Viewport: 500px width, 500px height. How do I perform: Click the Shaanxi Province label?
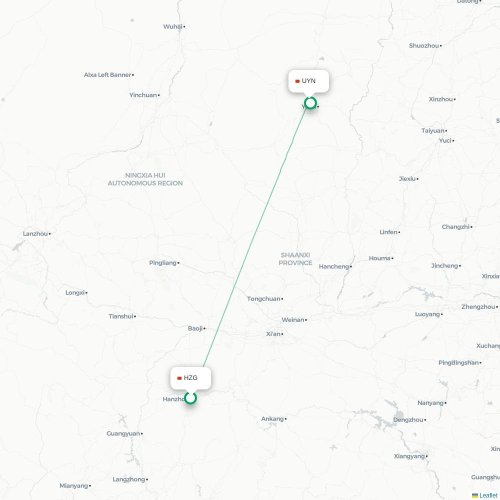click(295, 259)
